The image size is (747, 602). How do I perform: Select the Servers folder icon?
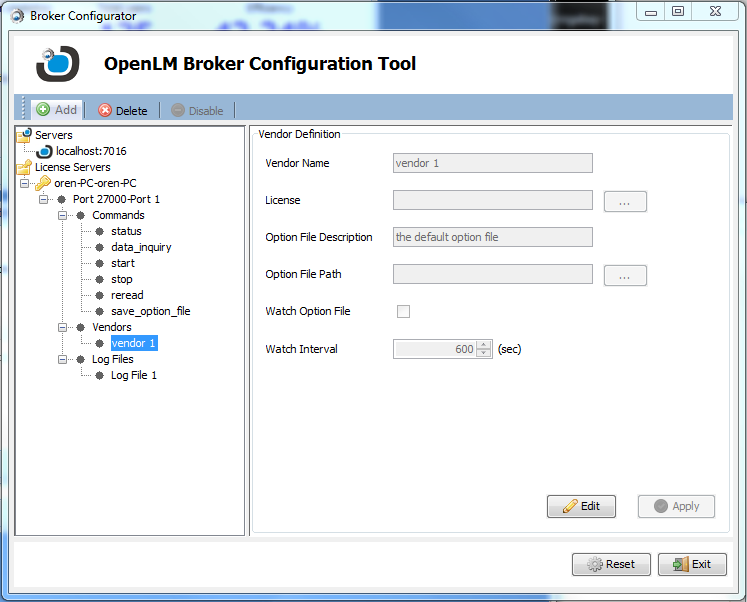24,135
